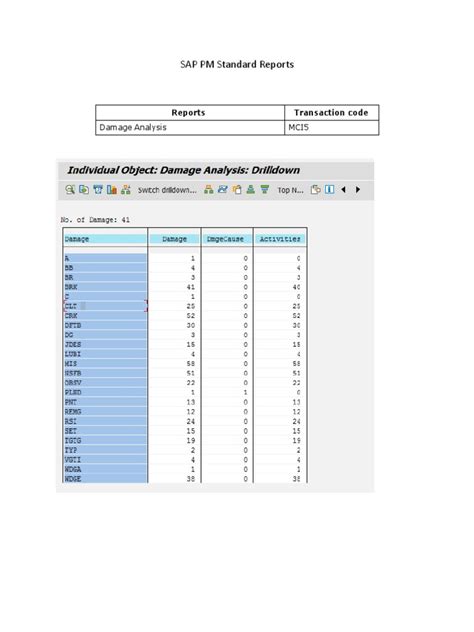The width and height of the screenshot is (474, 632).
Task: Open the bar chart graphics icon
Action: 112,189
